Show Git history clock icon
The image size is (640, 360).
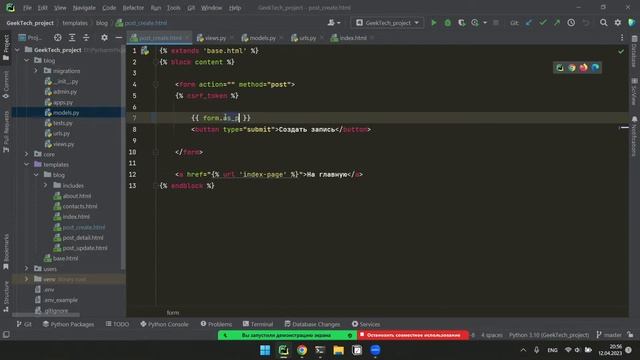tap(571, 23)
